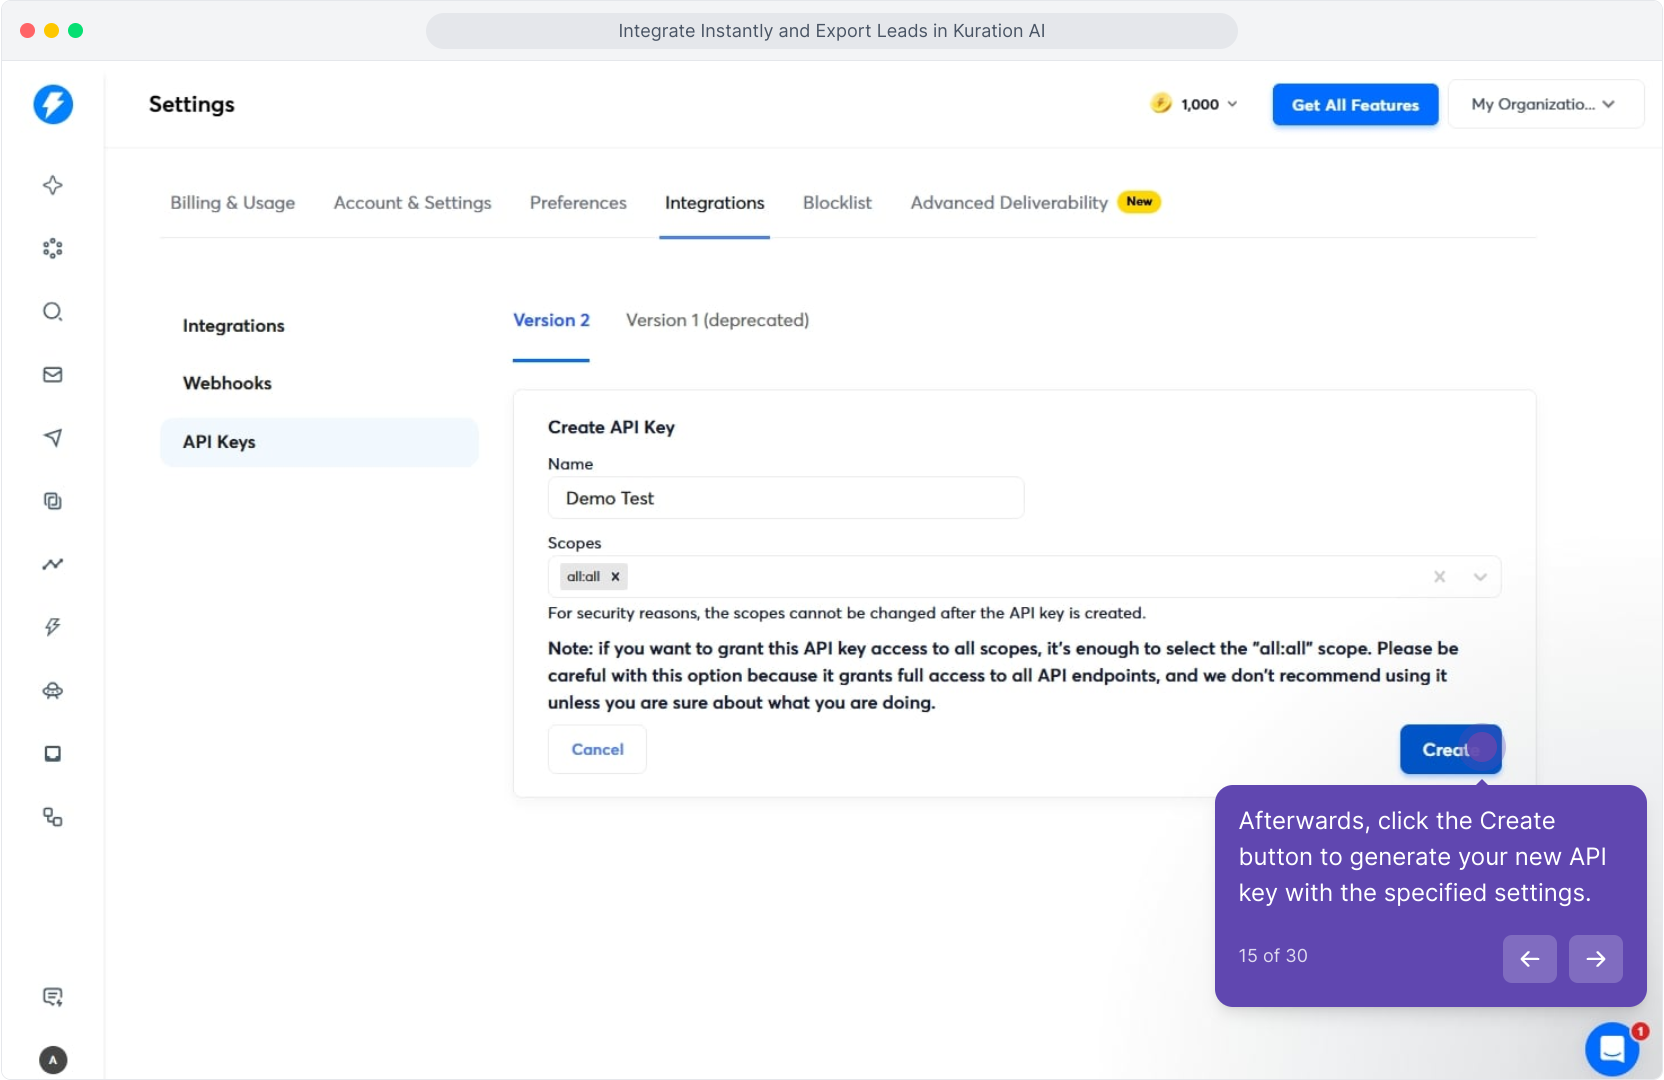Image resolution: width=1664 pixels, height=1080 pixels.
Task: Open the live chat support bubble
Action: click(1612, 1048)
